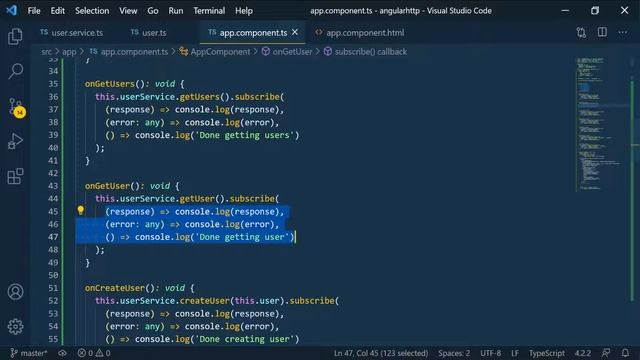Open the View menu
Image resolution: width=640 pixels, height=360 pixels.
(x=128, y=11)
